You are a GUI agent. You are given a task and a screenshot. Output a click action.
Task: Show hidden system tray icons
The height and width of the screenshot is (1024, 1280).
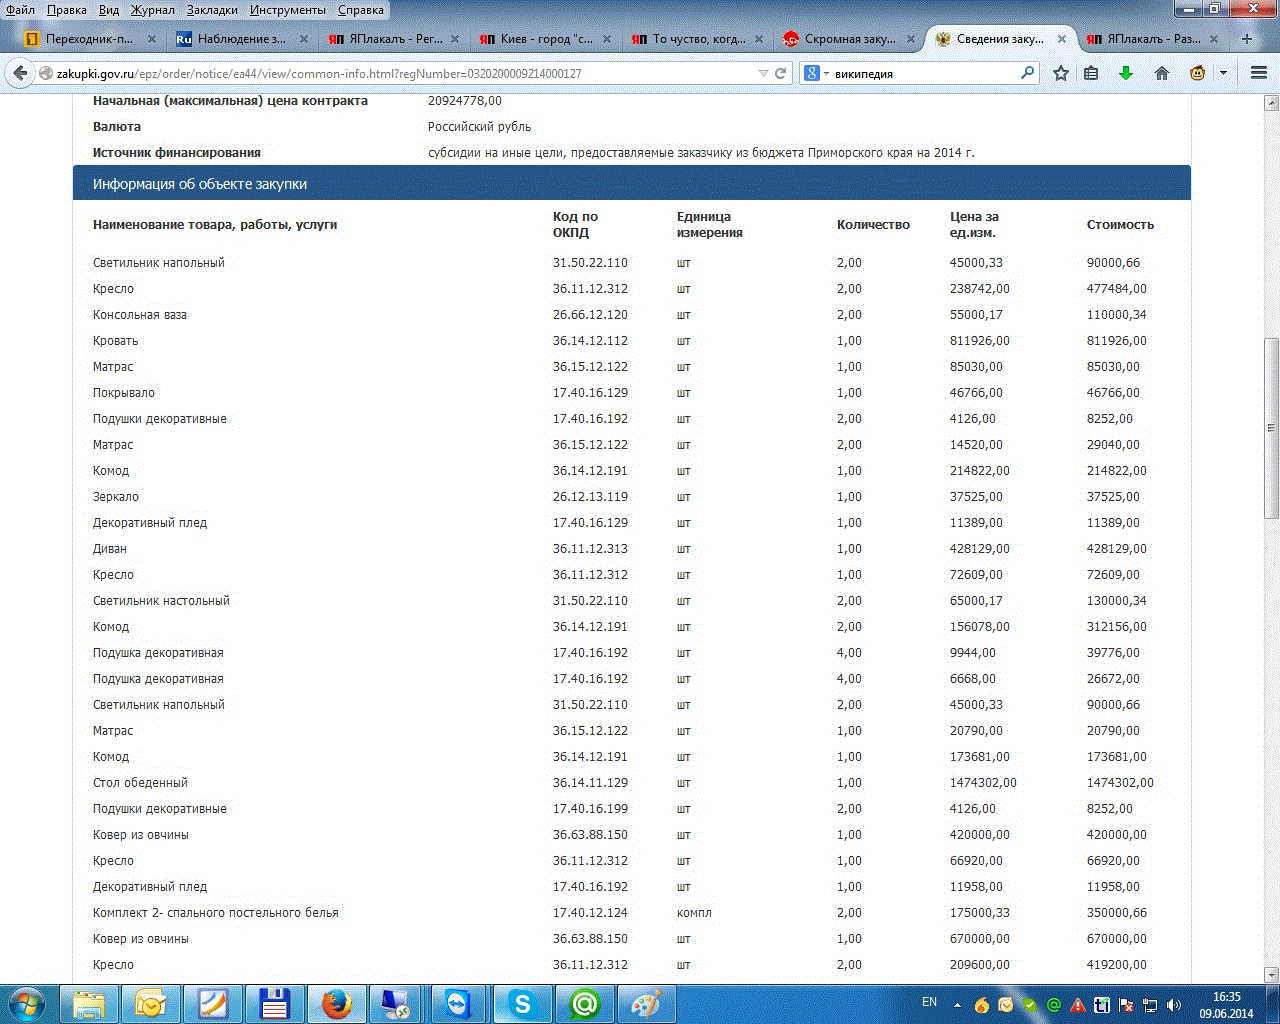point(957,1005)
